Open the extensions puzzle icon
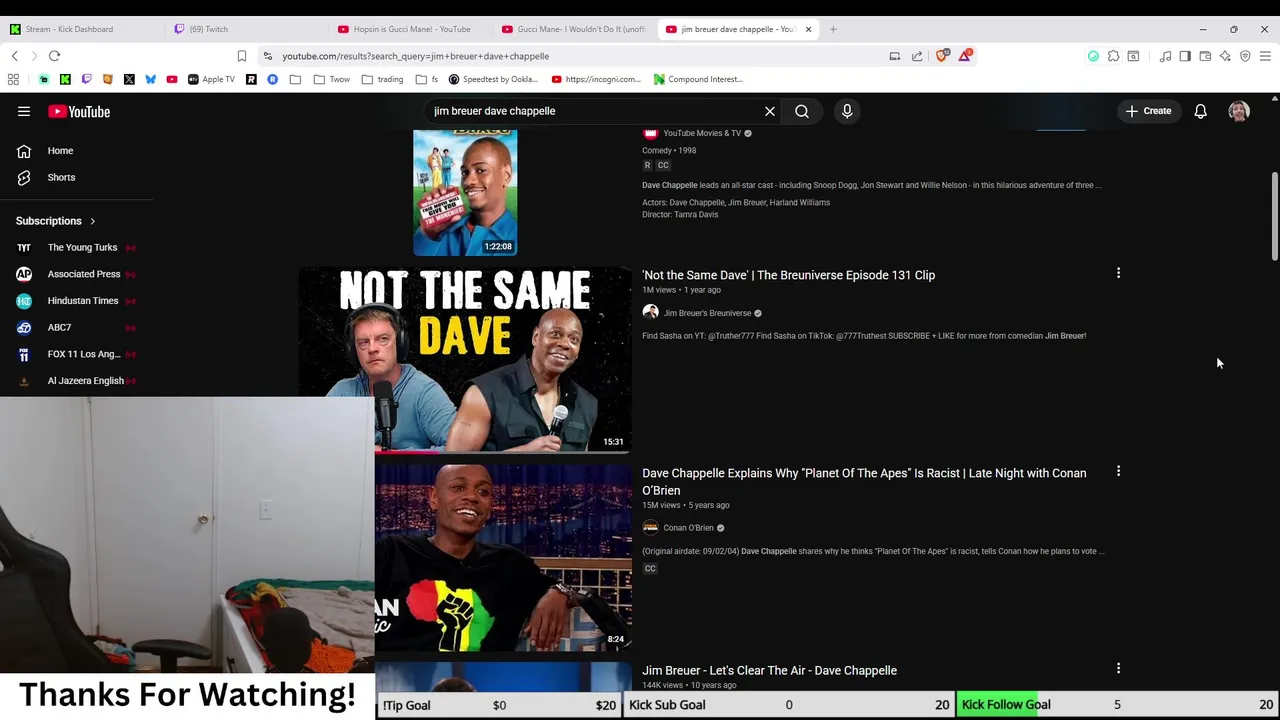This screenshot has width=1280, height=720. (1113, 56)
